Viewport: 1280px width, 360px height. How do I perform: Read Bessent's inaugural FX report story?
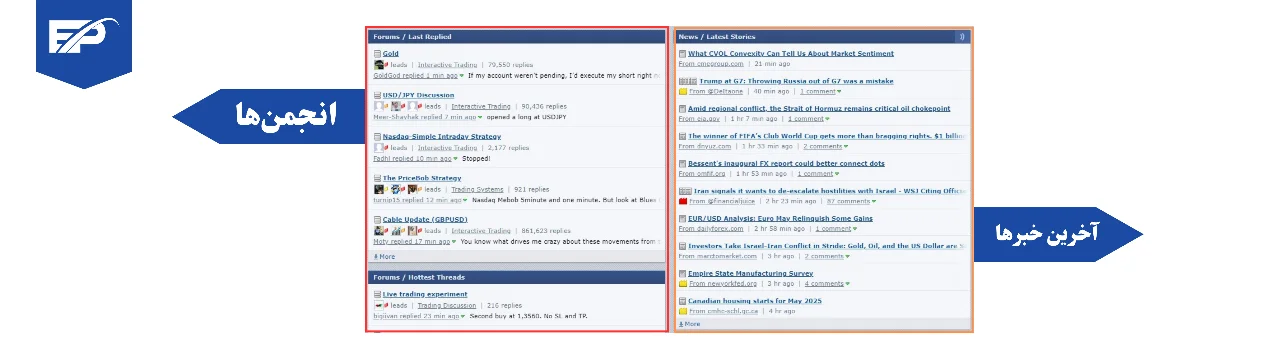786,163
